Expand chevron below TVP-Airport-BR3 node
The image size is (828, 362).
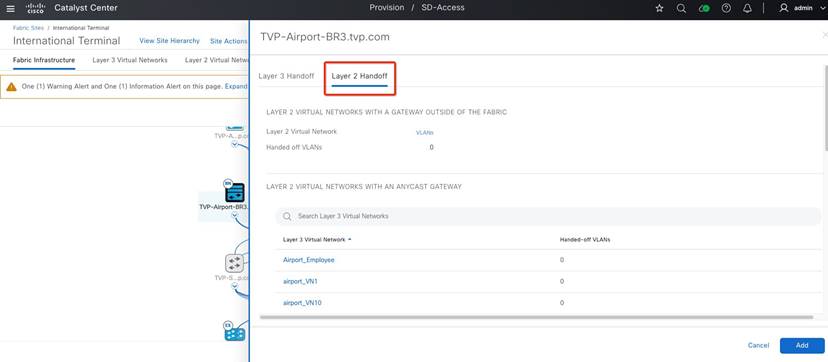click(234, 215)
